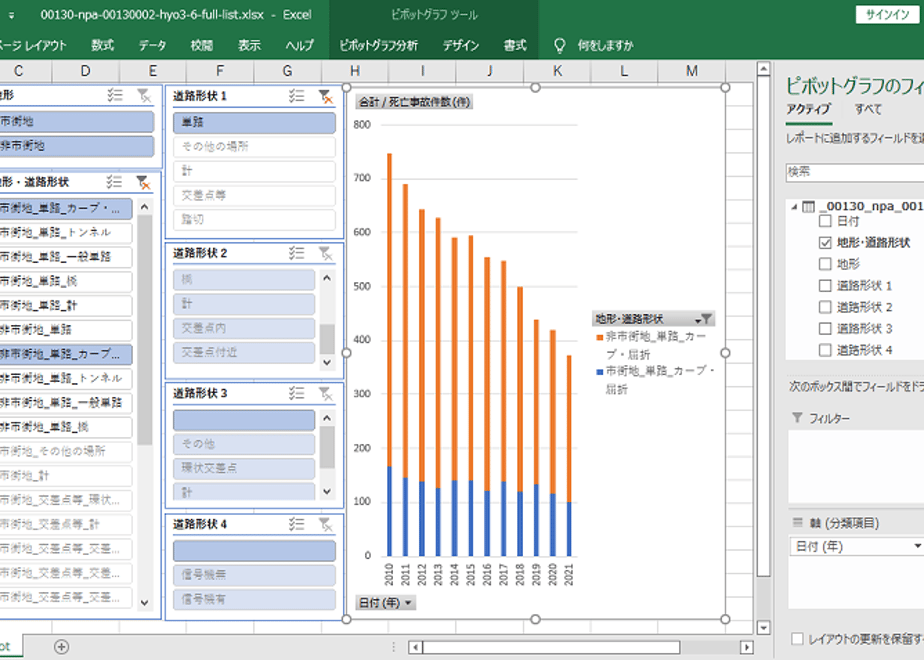Screen dimensions: 924x660
Task: Click the サインイン button
Action: pos(887,15)
